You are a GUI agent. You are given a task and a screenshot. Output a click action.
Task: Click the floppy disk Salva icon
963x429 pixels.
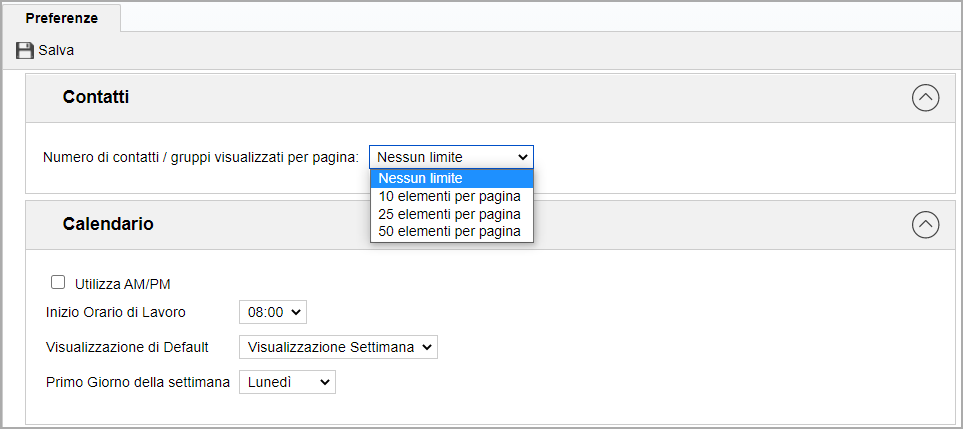pos(25,50)
